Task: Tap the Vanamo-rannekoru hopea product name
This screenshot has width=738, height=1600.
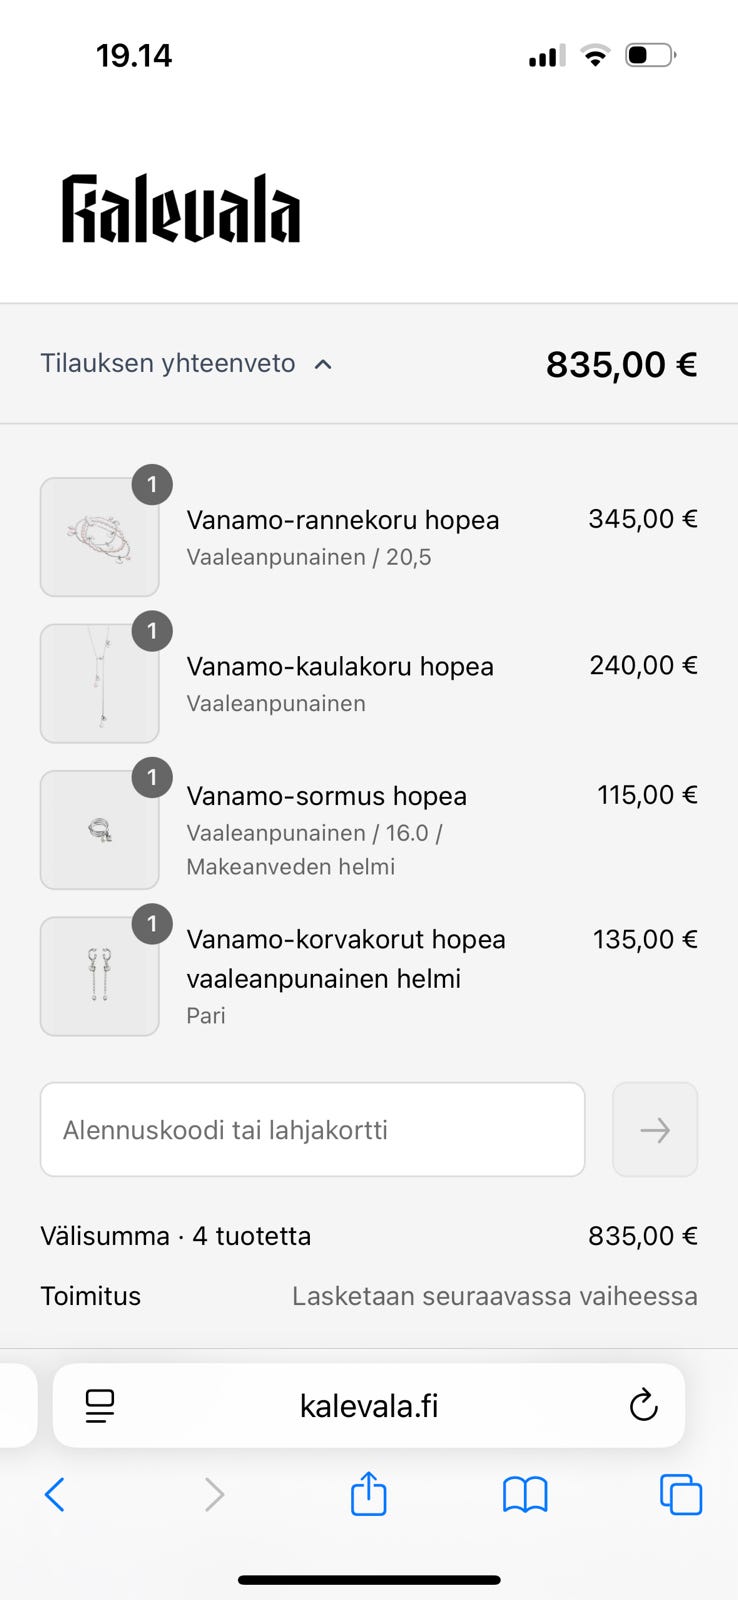Action: tap(343, 520)
